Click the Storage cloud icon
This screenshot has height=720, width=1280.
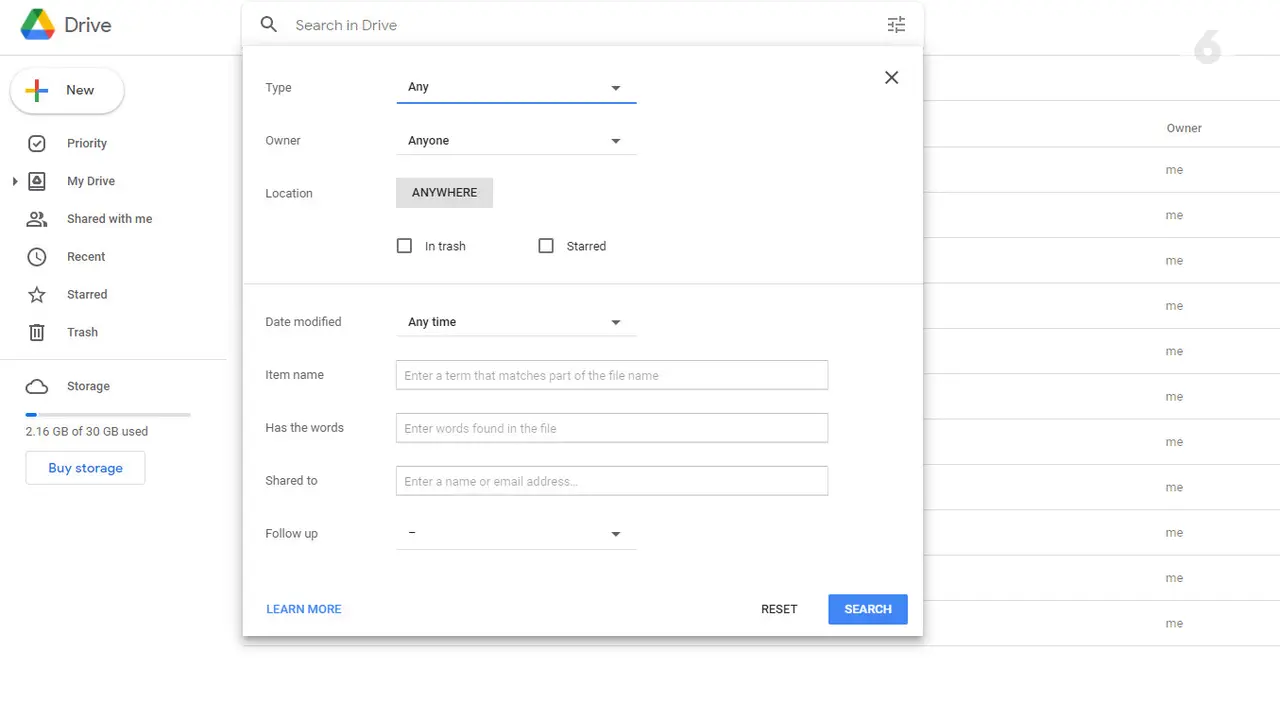point(37,386)
